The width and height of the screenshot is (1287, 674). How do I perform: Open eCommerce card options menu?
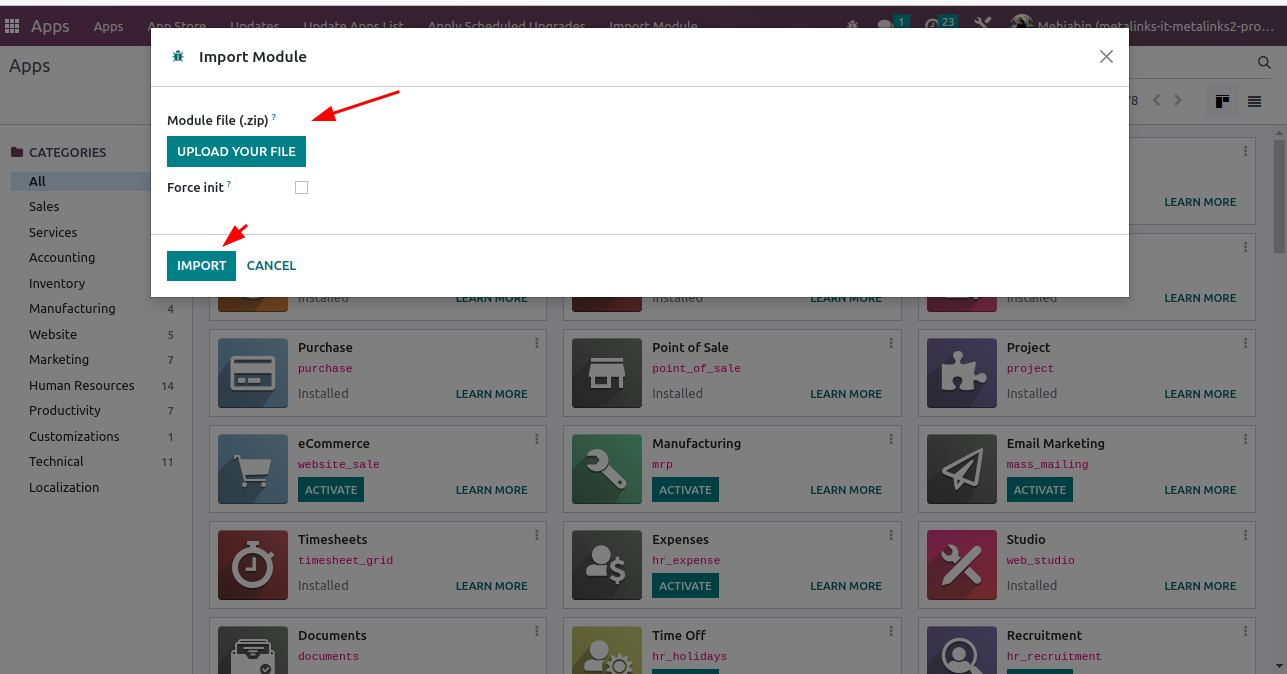tap(537, 439)
